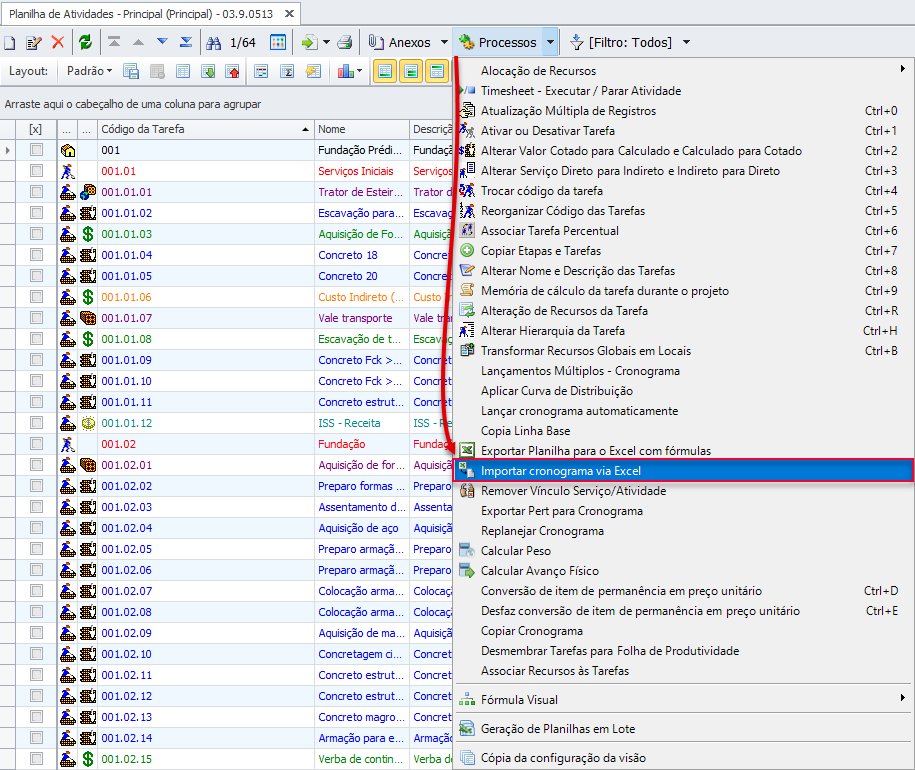Viewport: 915px width, 770px height.
Task: Click the colored grid column selector icon
Action: pos(278,42)
